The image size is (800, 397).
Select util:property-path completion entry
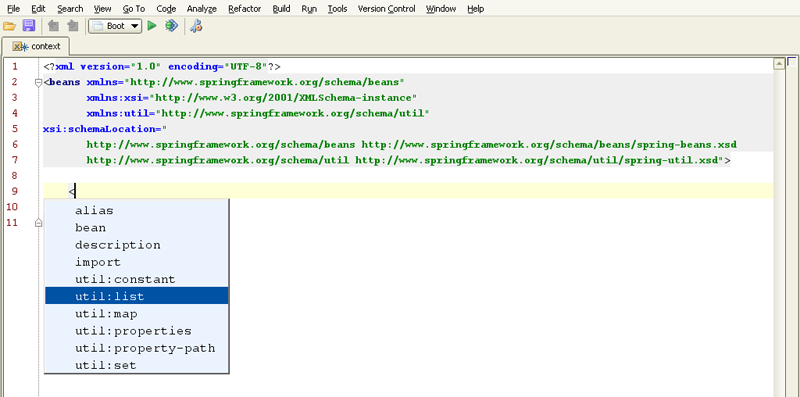point(137,348)
